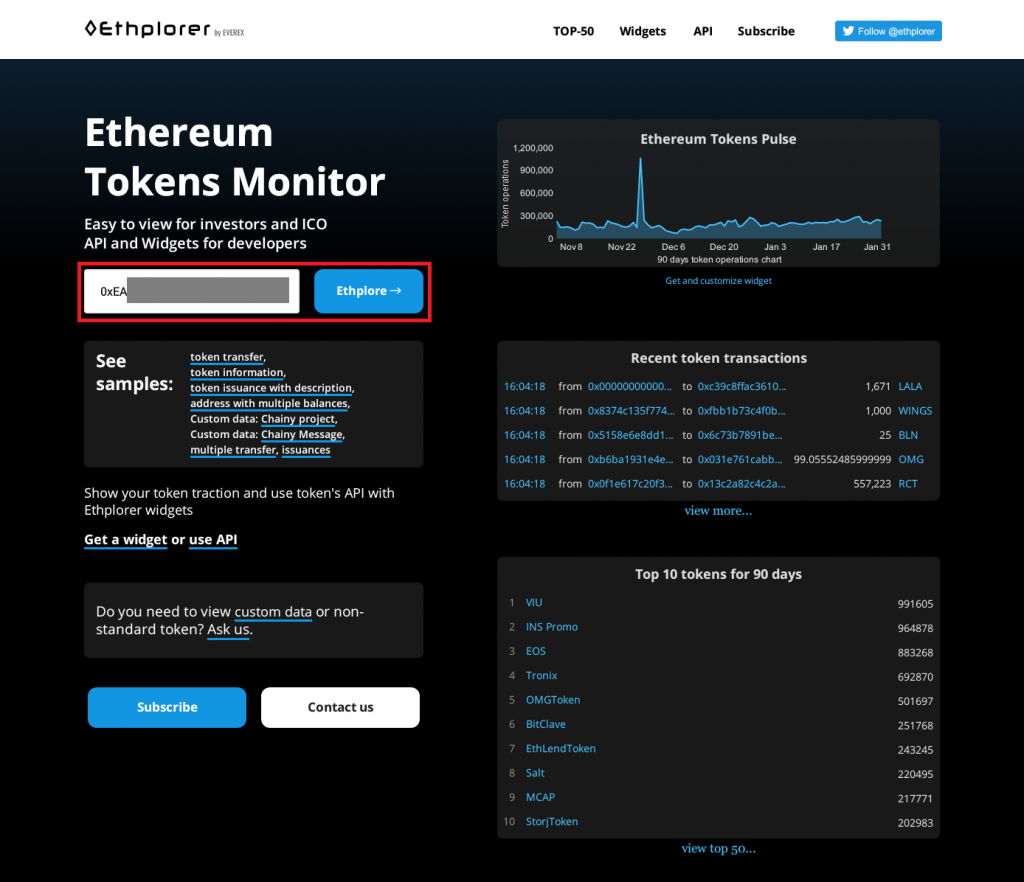Open the Widgets menu item
The image size is (1024, 882).
tap(642, 31)
